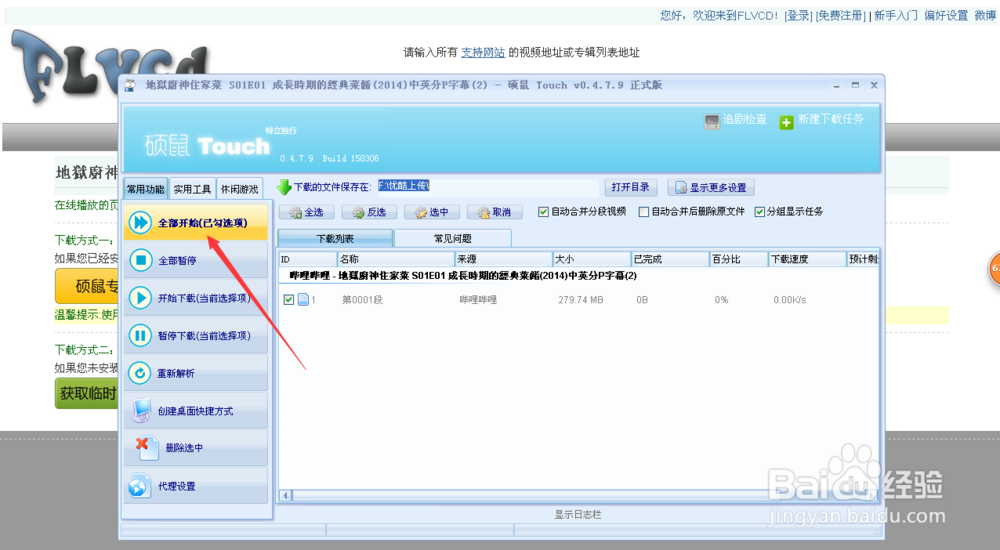Click the stop square icon on 全部暂停
This screenshot has width=1000, height=550.
click(x=140, y=260)
